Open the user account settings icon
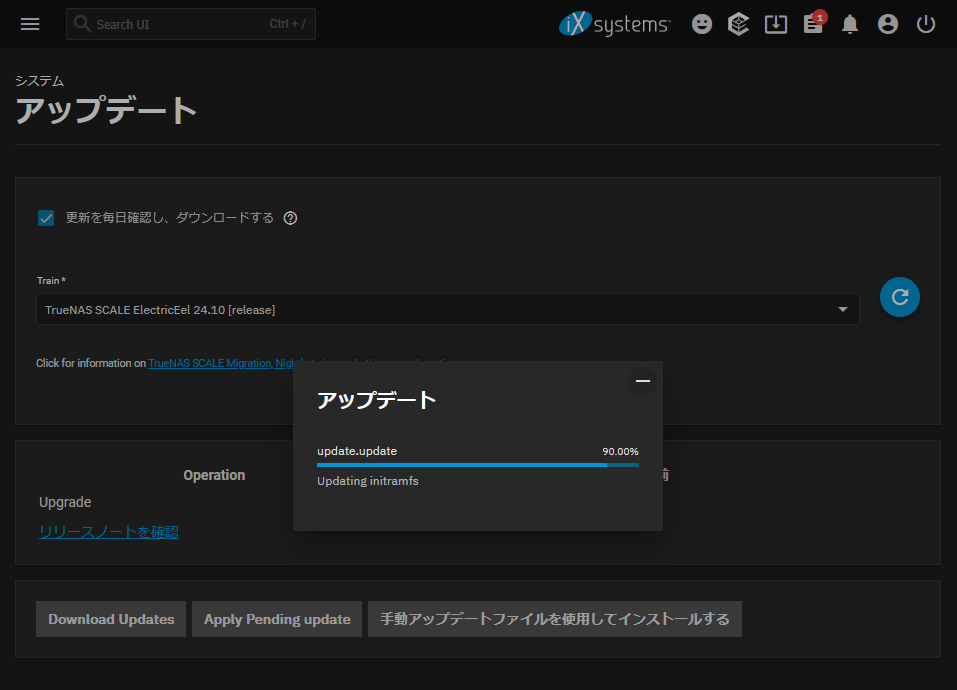 tap(887, 24)
